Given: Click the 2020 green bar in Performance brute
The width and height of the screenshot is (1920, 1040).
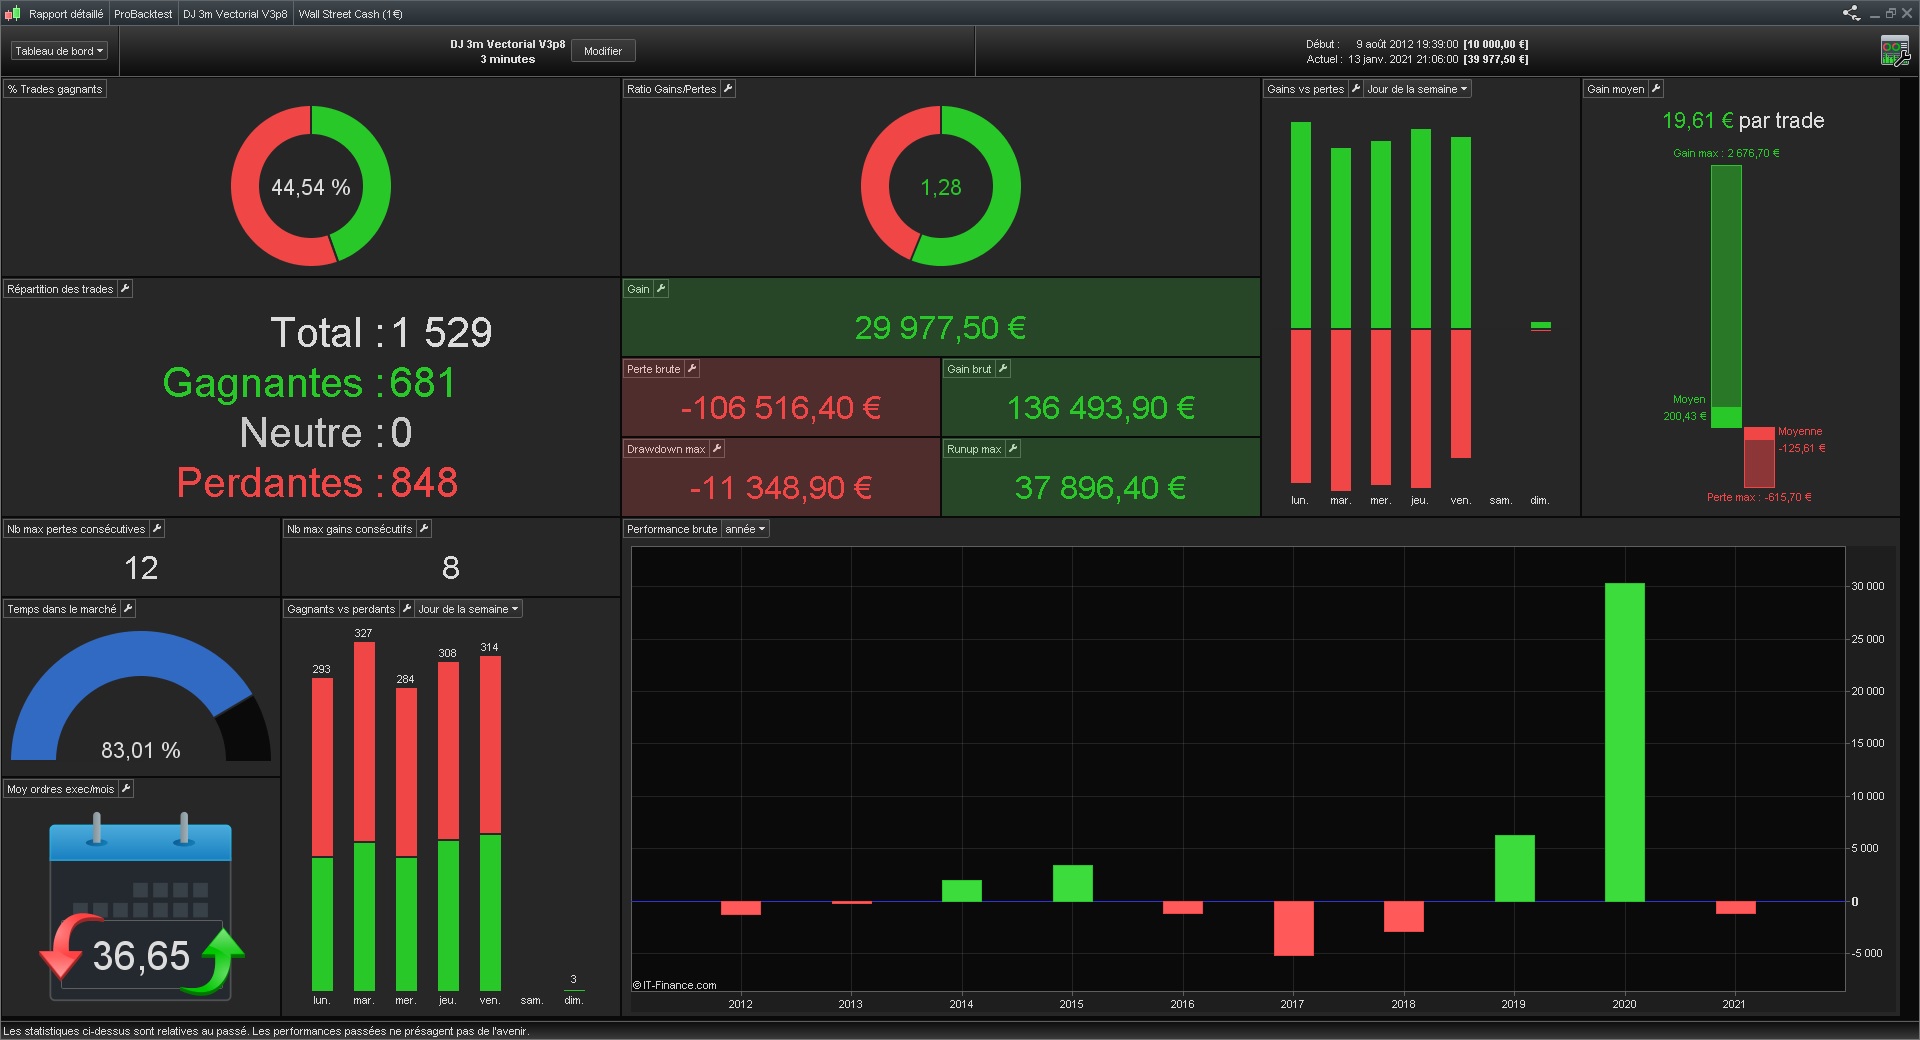Looking at the screenshot, I should (x=1625, y=742).
